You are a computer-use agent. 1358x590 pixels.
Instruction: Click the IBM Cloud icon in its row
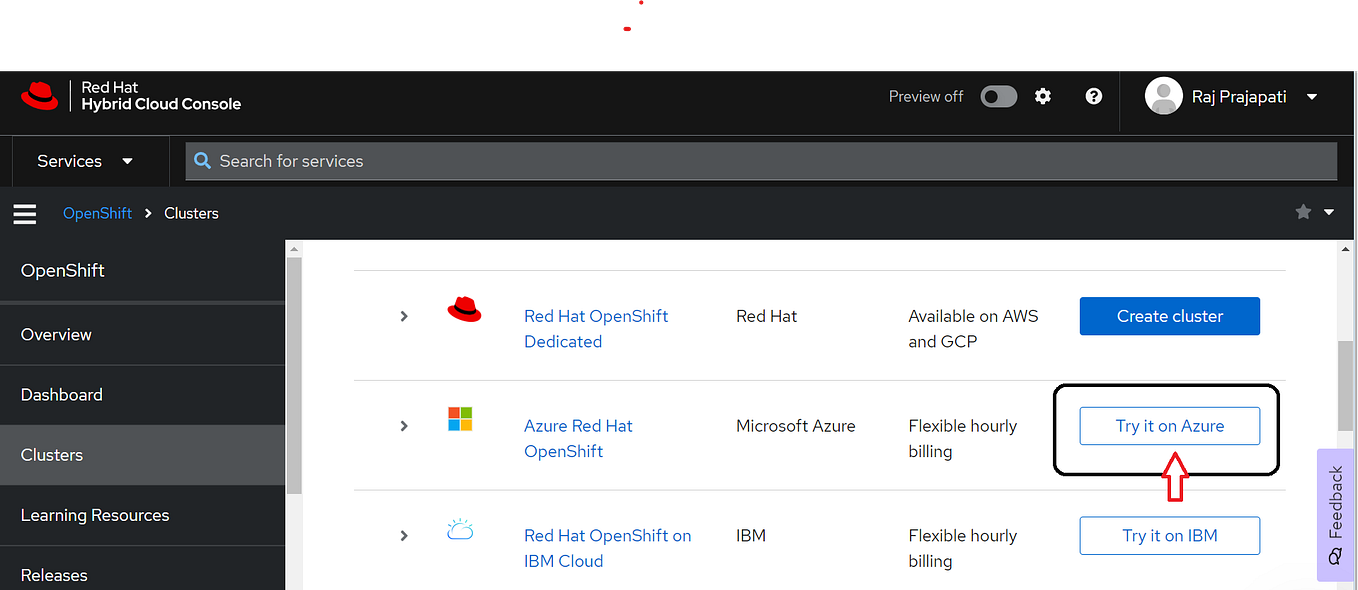pyautogui.click(x=460, y=529)
